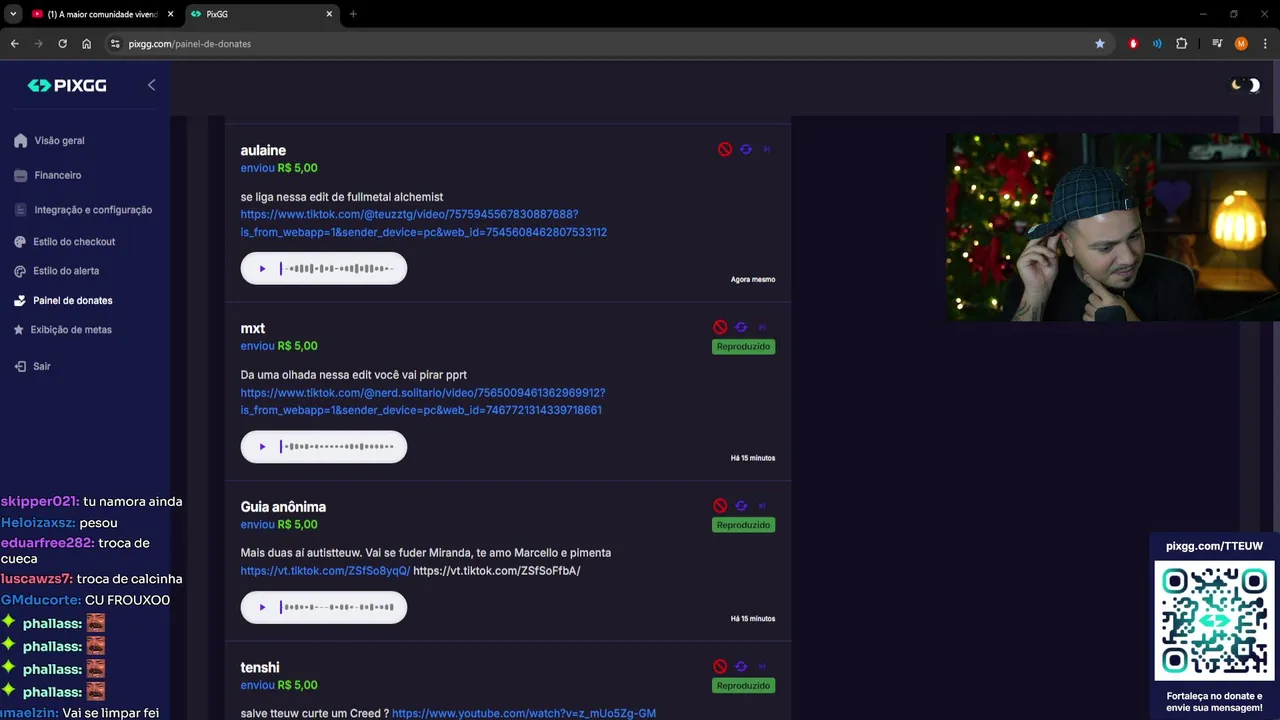Seek in mxt's audio waveform
Screen dimensions: 1280x720
click(x=338, y=446)
